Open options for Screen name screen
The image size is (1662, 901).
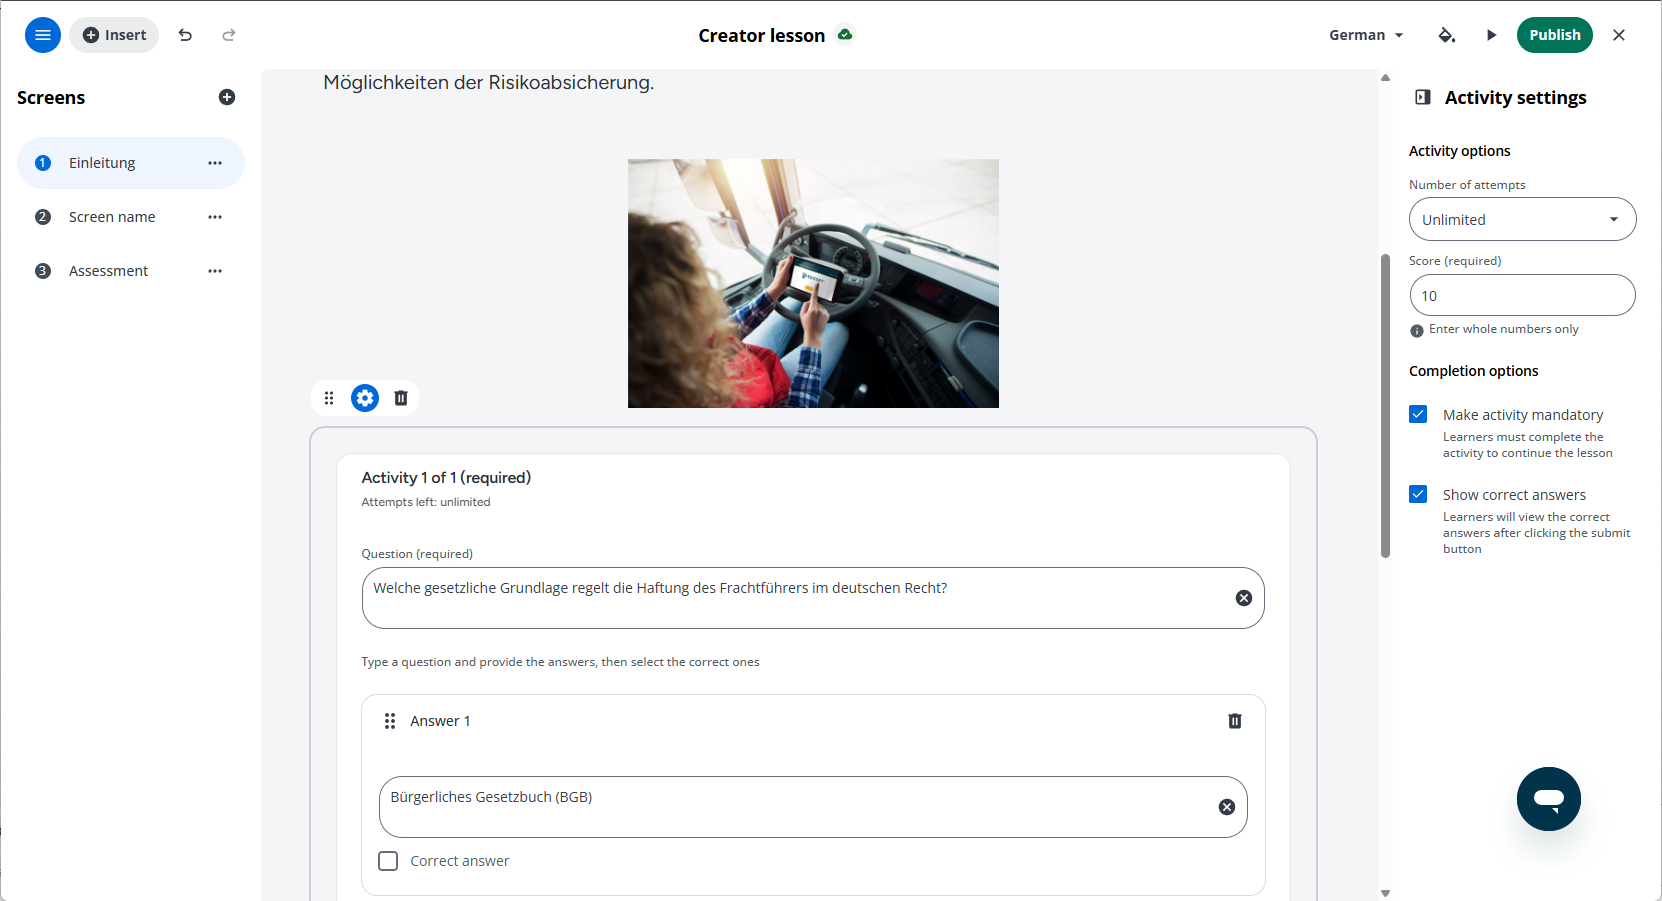pos(215,217)
